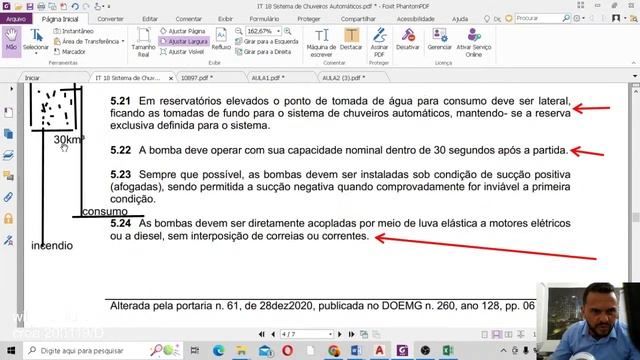
Task: Open the layers panel in left sidebar
Action: click(x=8, y=155)
